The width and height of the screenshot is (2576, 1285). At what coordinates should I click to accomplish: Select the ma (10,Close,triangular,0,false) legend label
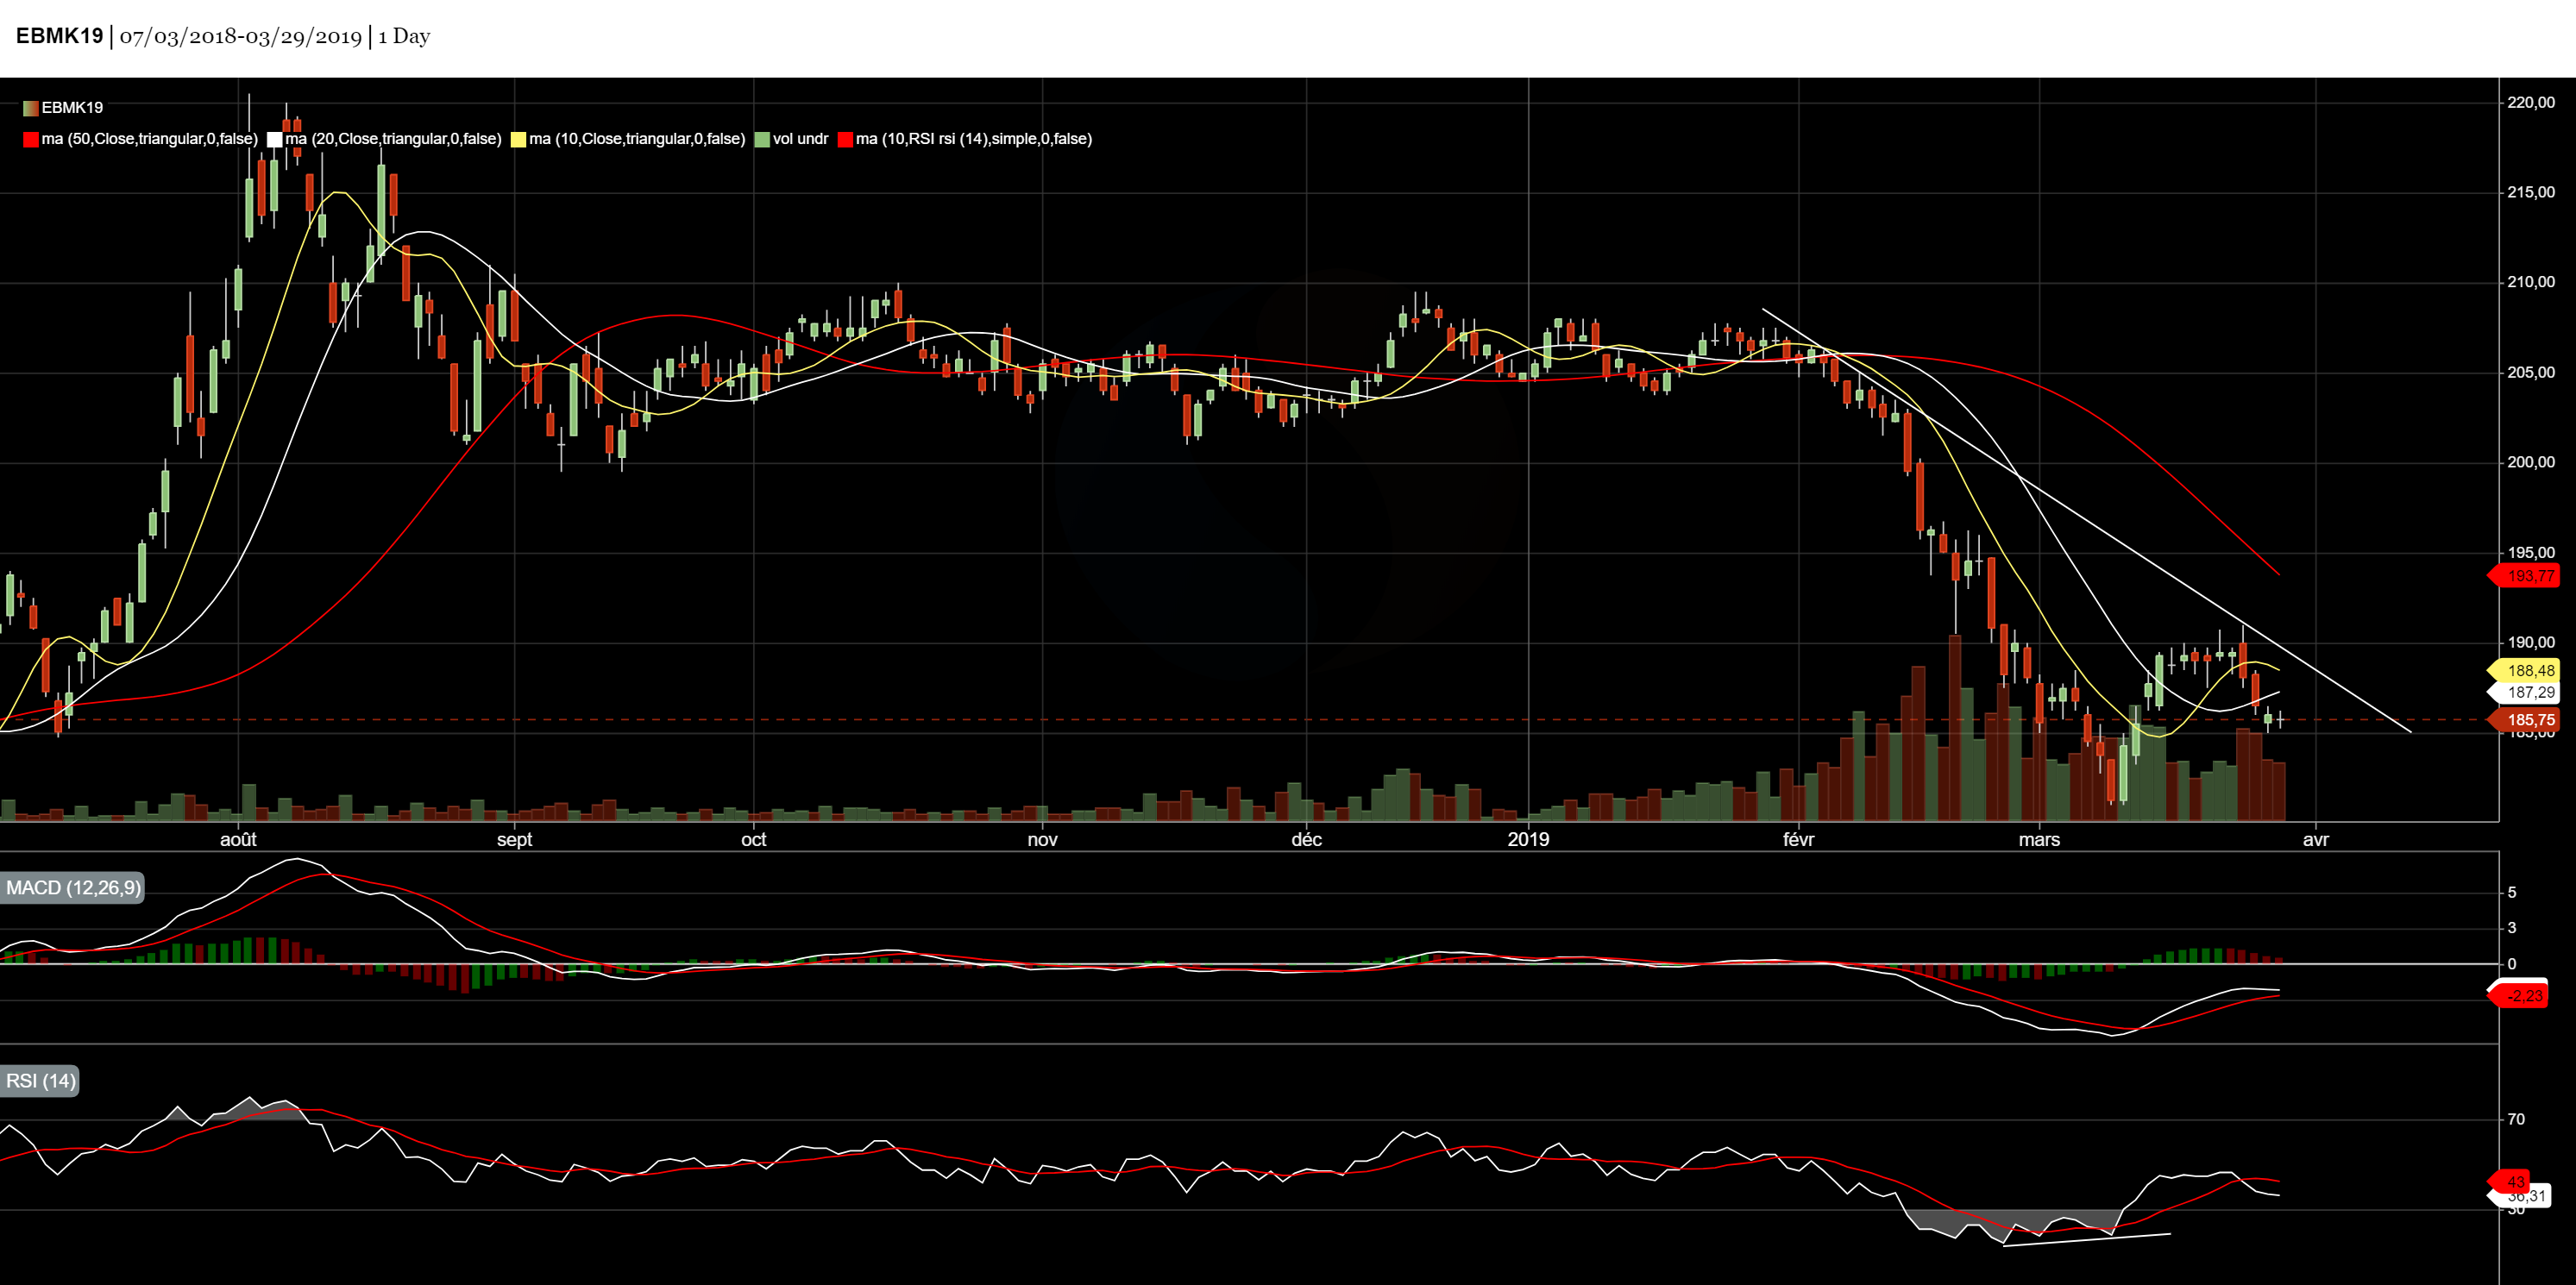637,139
